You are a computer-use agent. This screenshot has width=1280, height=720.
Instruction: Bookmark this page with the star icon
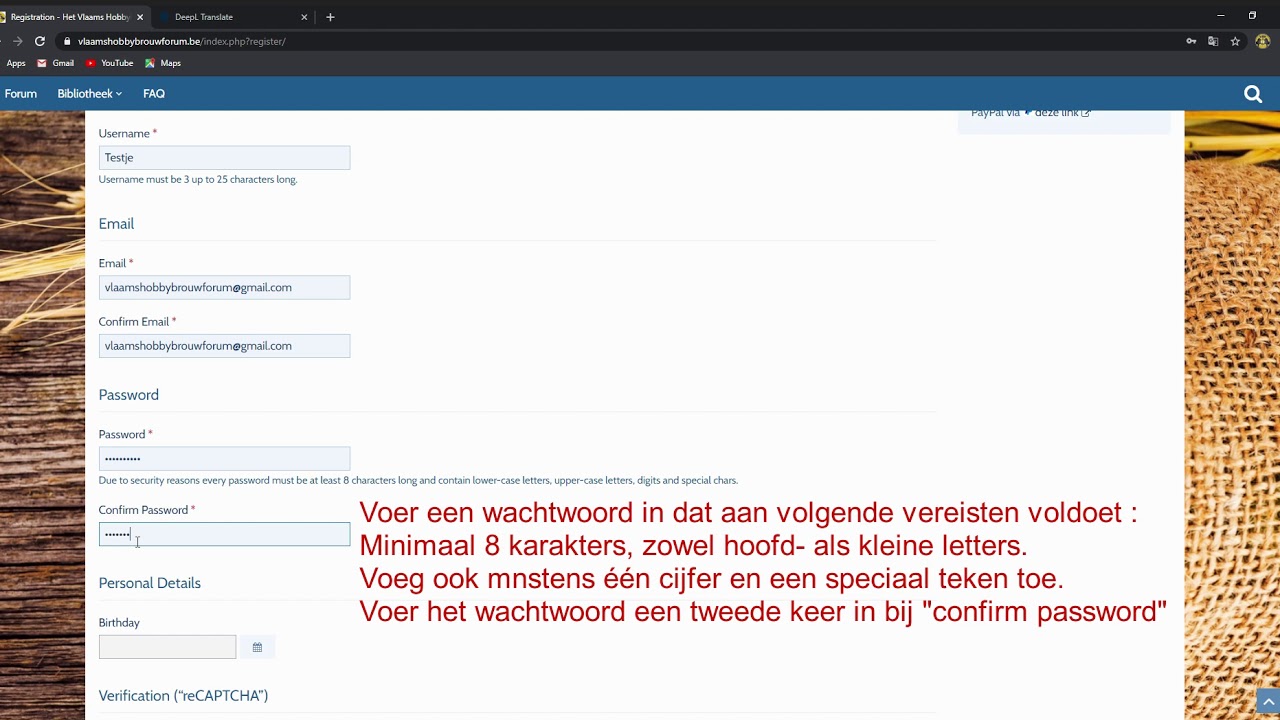(x=1235, y=41)
